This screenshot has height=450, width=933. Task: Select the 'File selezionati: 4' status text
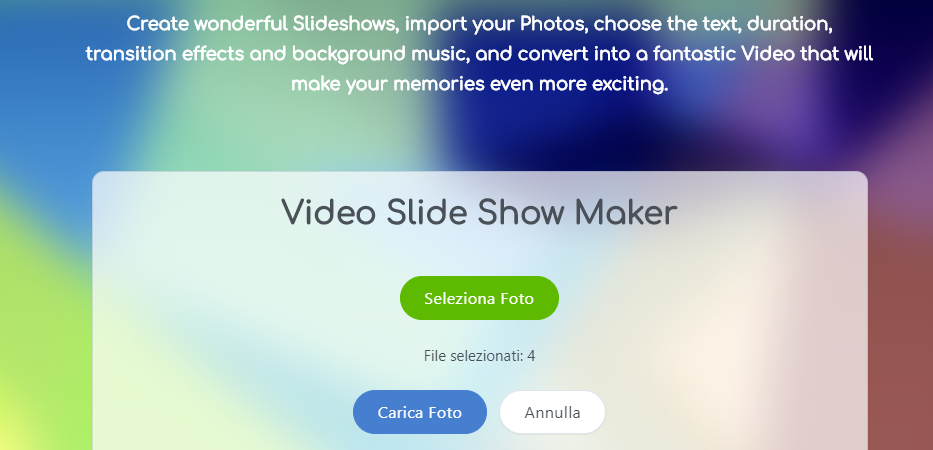click(x=479, y=356)
